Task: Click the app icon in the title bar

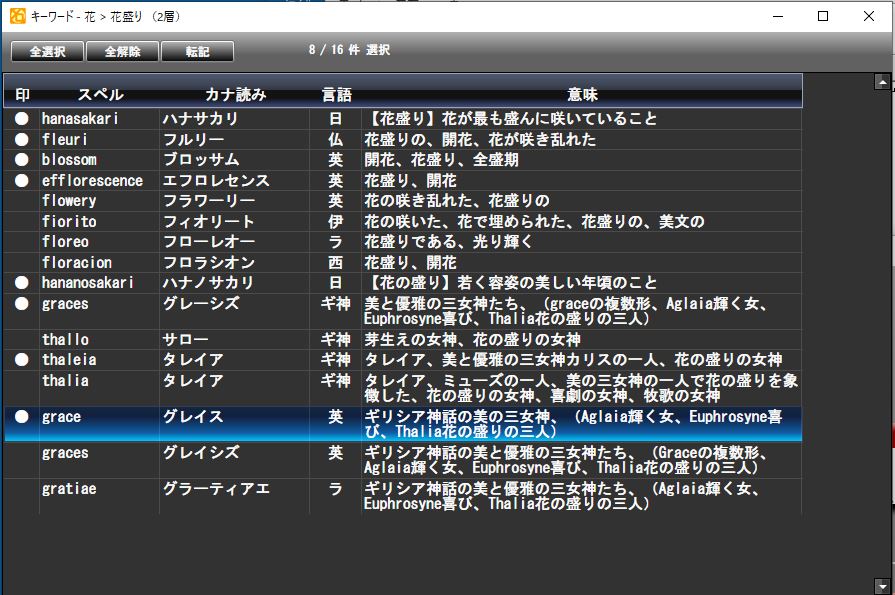Action: point(18,16)
